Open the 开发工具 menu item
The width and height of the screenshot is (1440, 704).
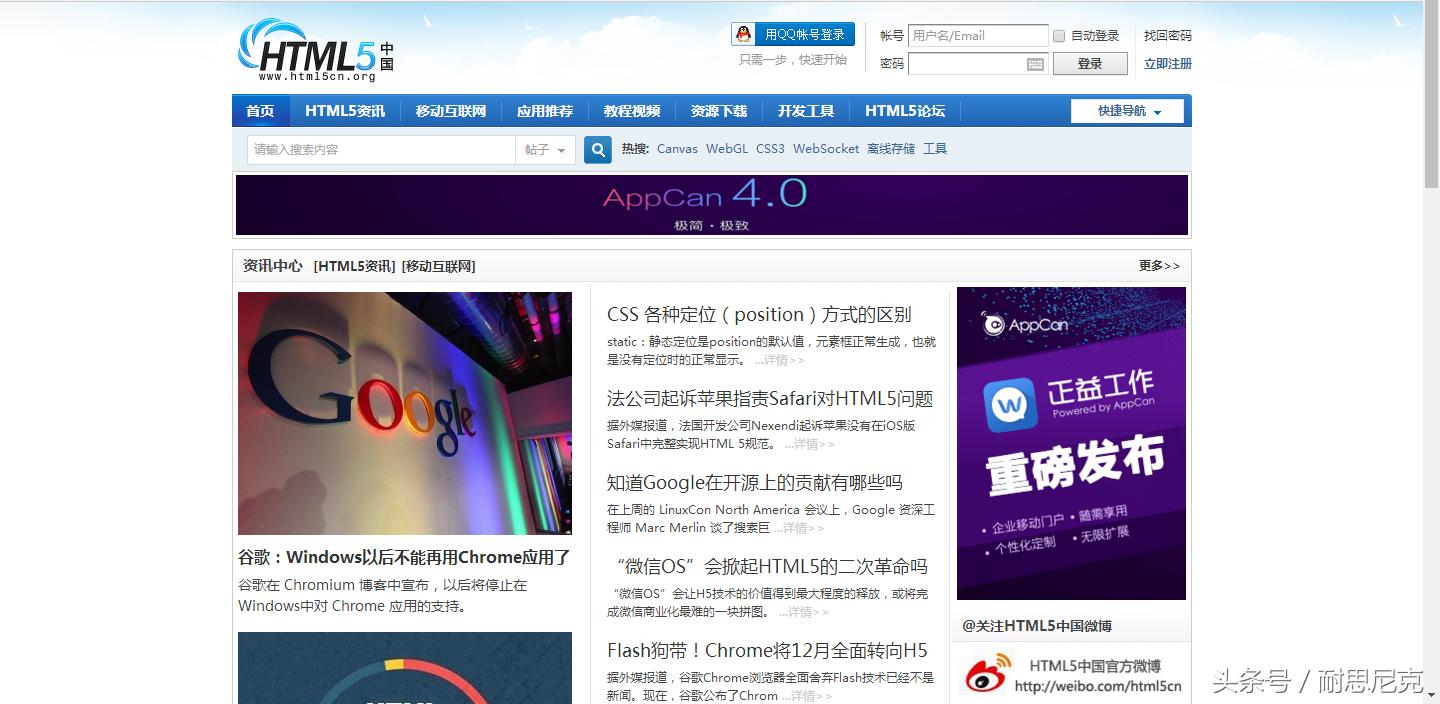pos(806,111)
